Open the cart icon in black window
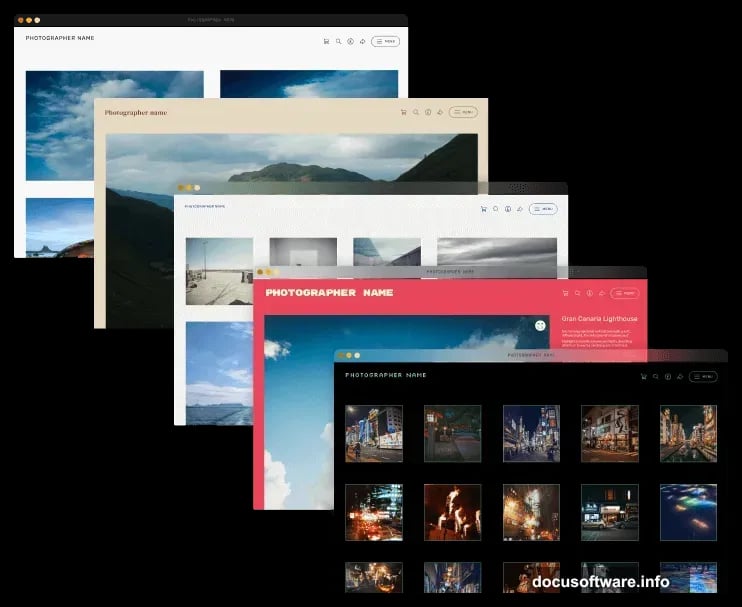The height and width of the screenshot is (607, 742). [644, 377]
